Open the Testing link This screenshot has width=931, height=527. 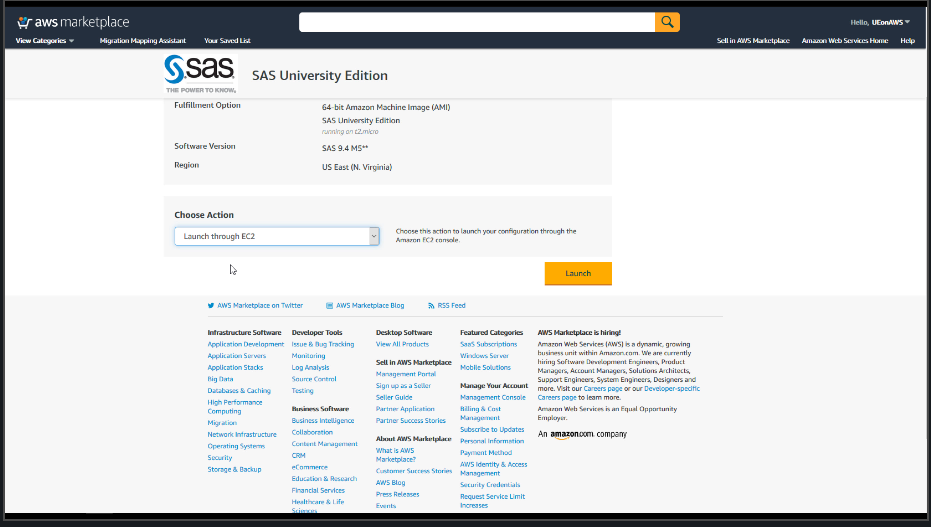302,391
